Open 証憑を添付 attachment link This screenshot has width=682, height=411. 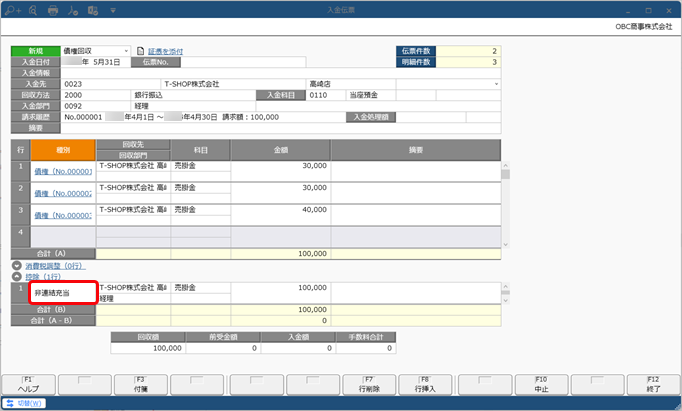coord(165,51)
